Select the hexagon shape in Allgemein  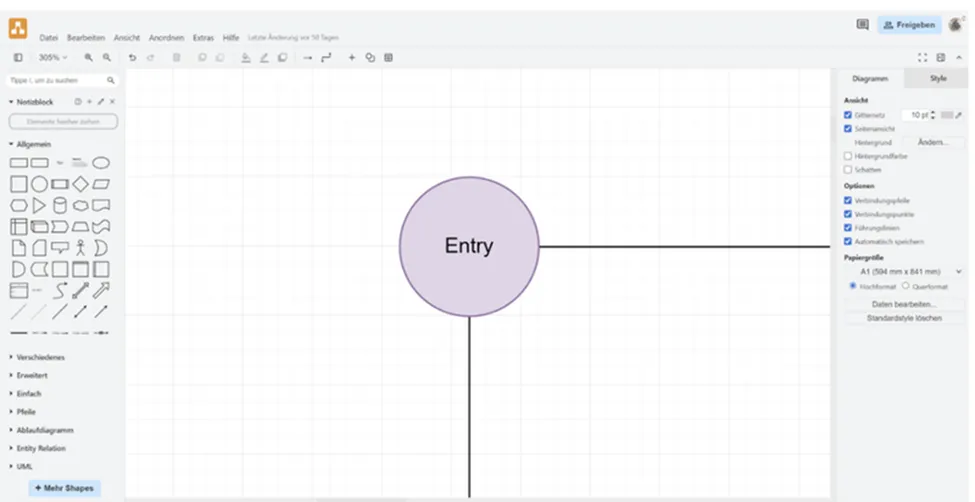point(19,205)
